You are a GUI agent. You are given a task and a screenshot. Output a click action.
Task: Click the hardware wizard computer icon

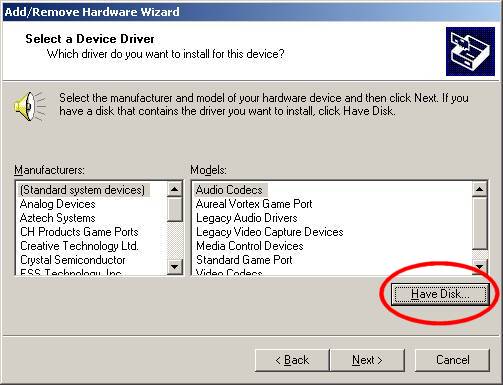pyautogui.click(x=470, y=52)
